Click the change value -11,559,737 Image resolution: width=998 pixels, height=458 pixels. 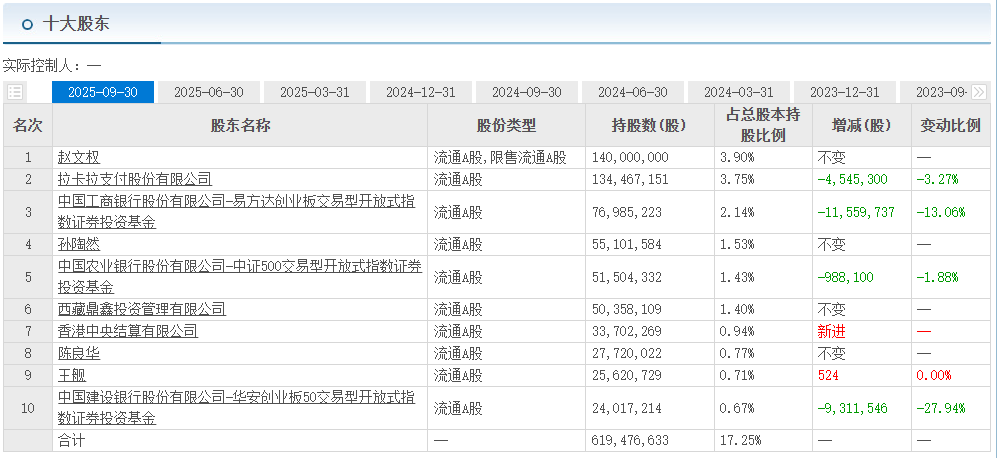(x=856, y=212)
